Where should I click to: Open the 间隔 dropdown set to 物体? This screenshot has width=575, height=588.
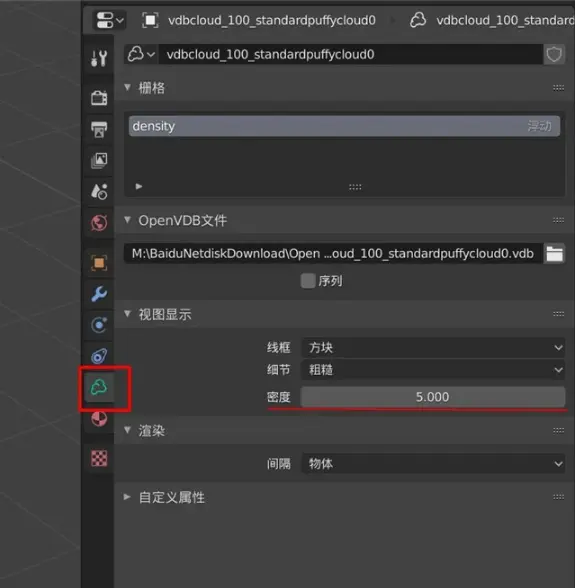433,464
